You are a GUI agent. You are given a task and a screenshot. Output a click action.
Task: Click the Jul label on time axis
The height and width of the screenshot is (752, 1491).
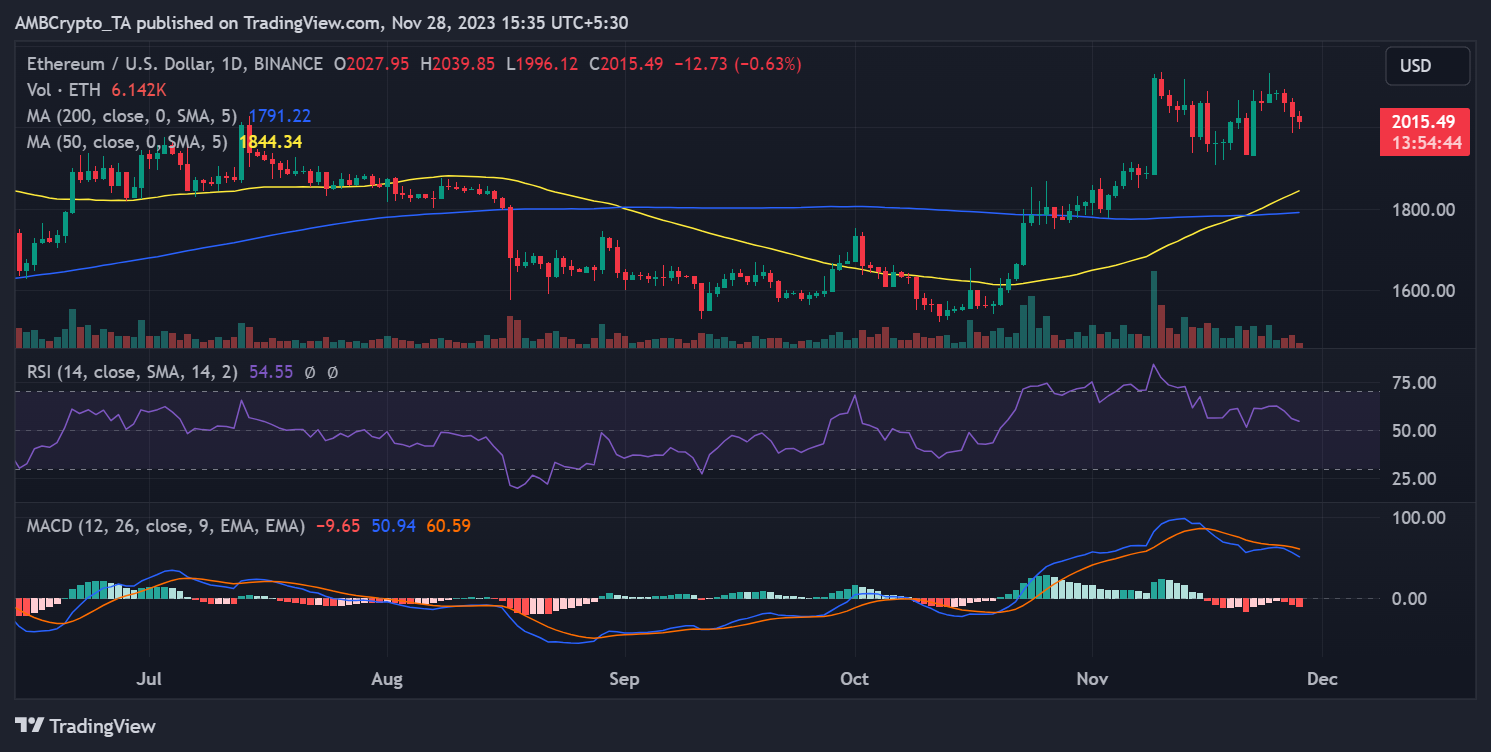(x=150, y=680)
